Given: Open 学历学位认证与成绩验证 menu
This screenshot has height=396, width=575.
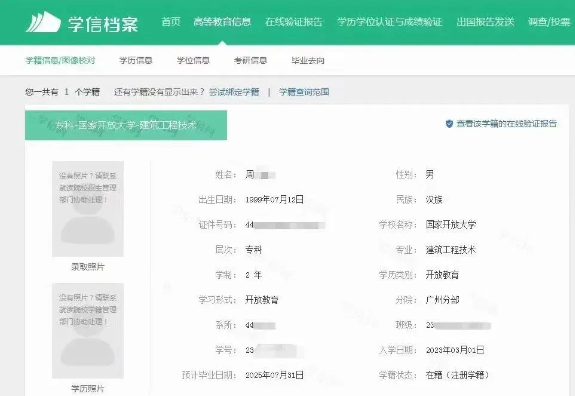Looking at the screenshot, I should 389,22.
